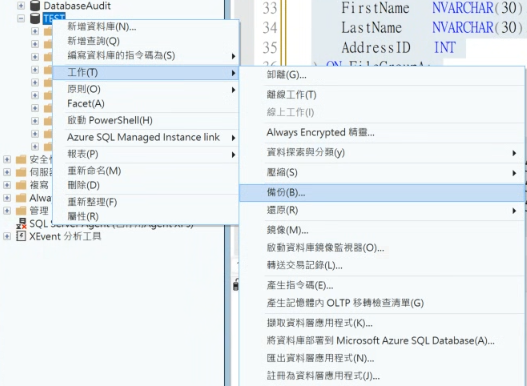
Task: Choose 重新整理(F) from menu
Action: pyautogui.click(x=146, y=202)
